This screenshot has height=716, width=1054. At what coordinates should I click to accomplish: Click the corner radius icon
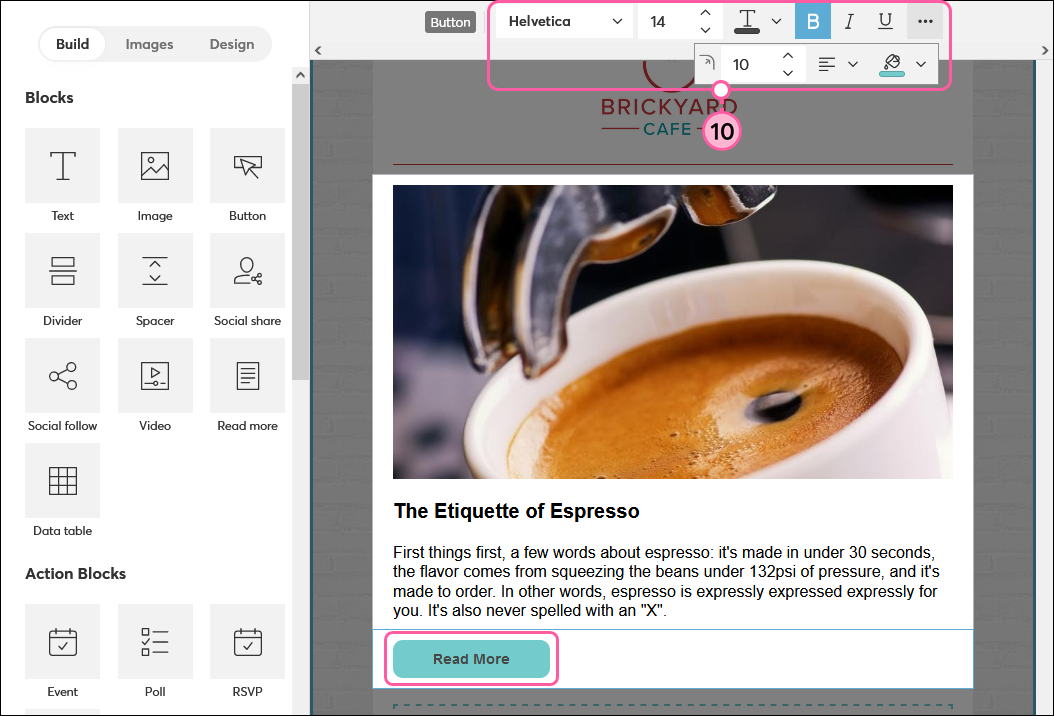(707, 63)
